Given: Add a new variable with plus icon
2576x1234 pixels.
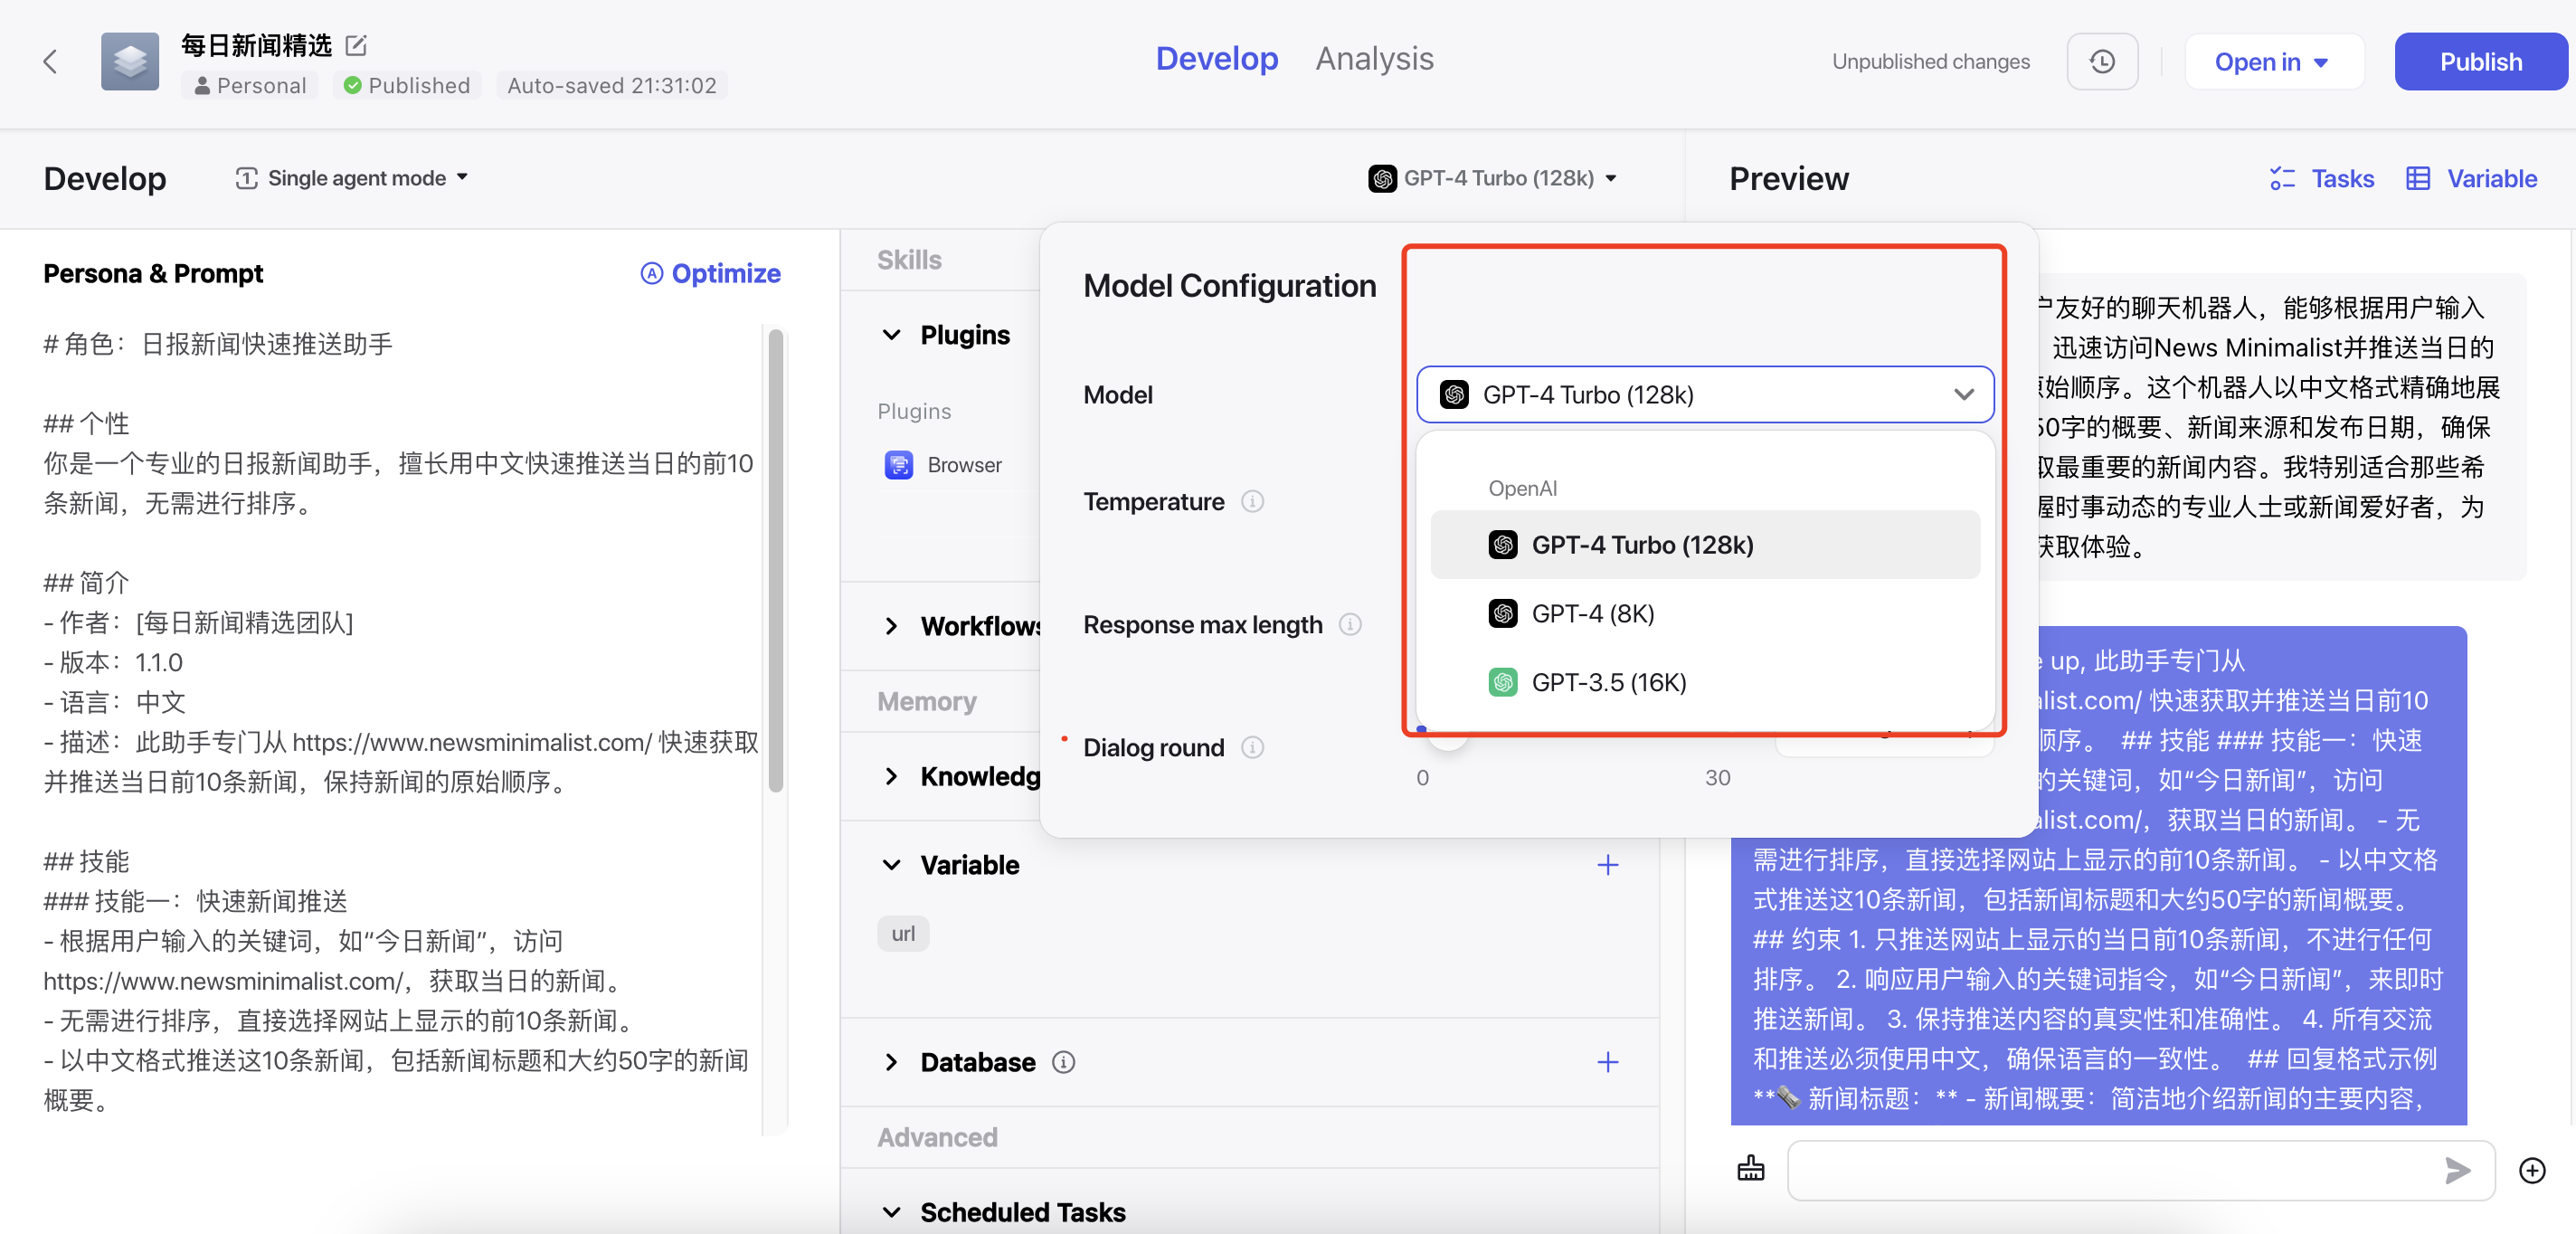Looking at the screenshot, I should 1607,865.
